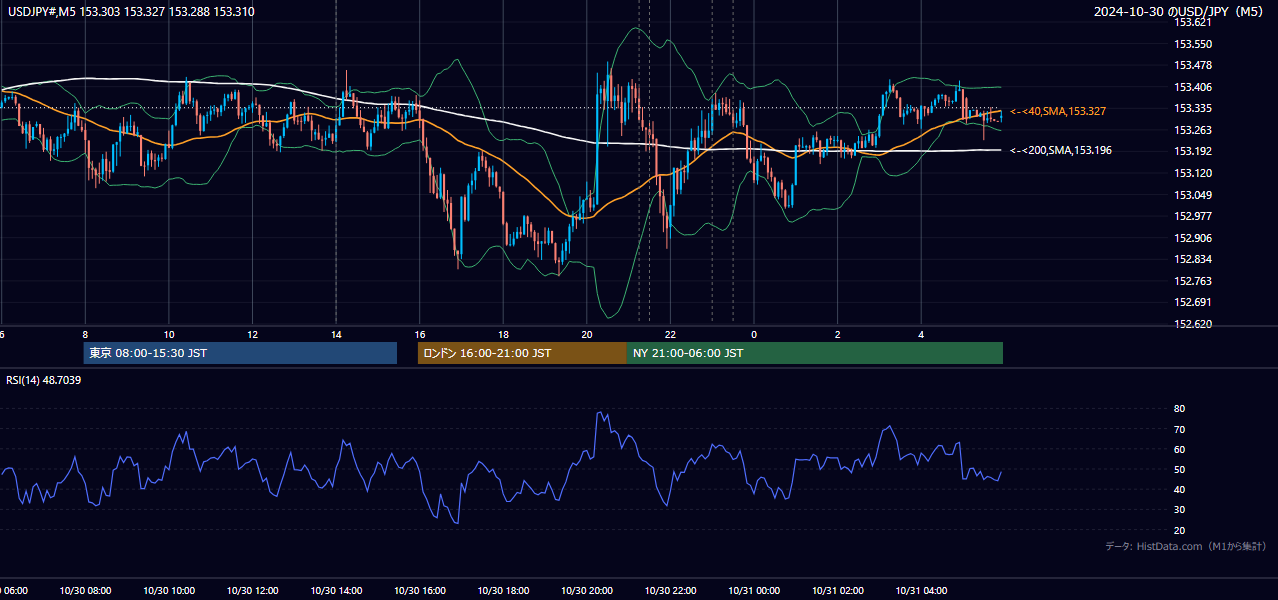This screenshot has height=600, width=1278.
Task: Click the RSI(14) 48.7039 indicator label
Action: (x=44, y=380)
